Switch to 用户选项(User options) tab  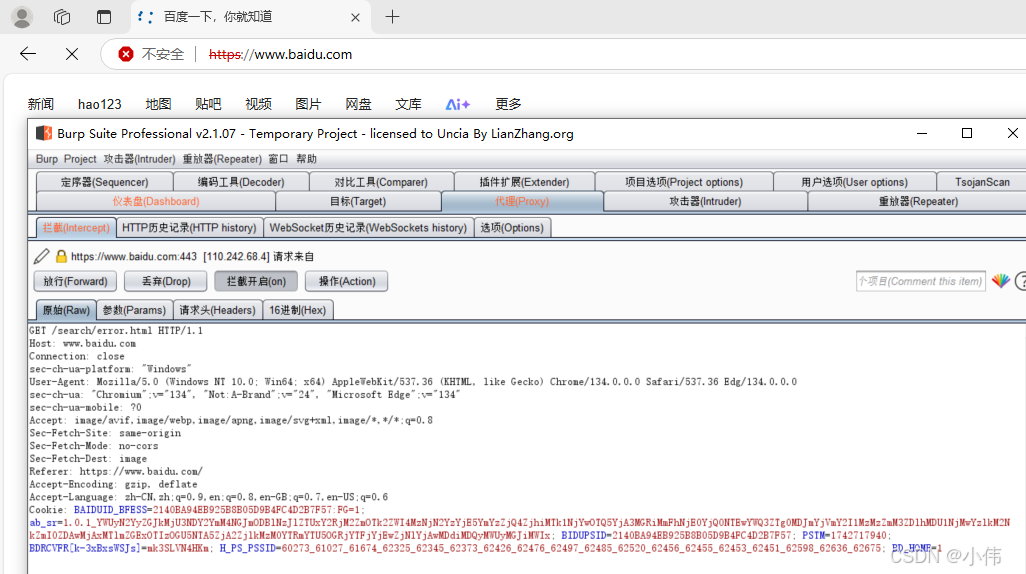click(855, 182)
